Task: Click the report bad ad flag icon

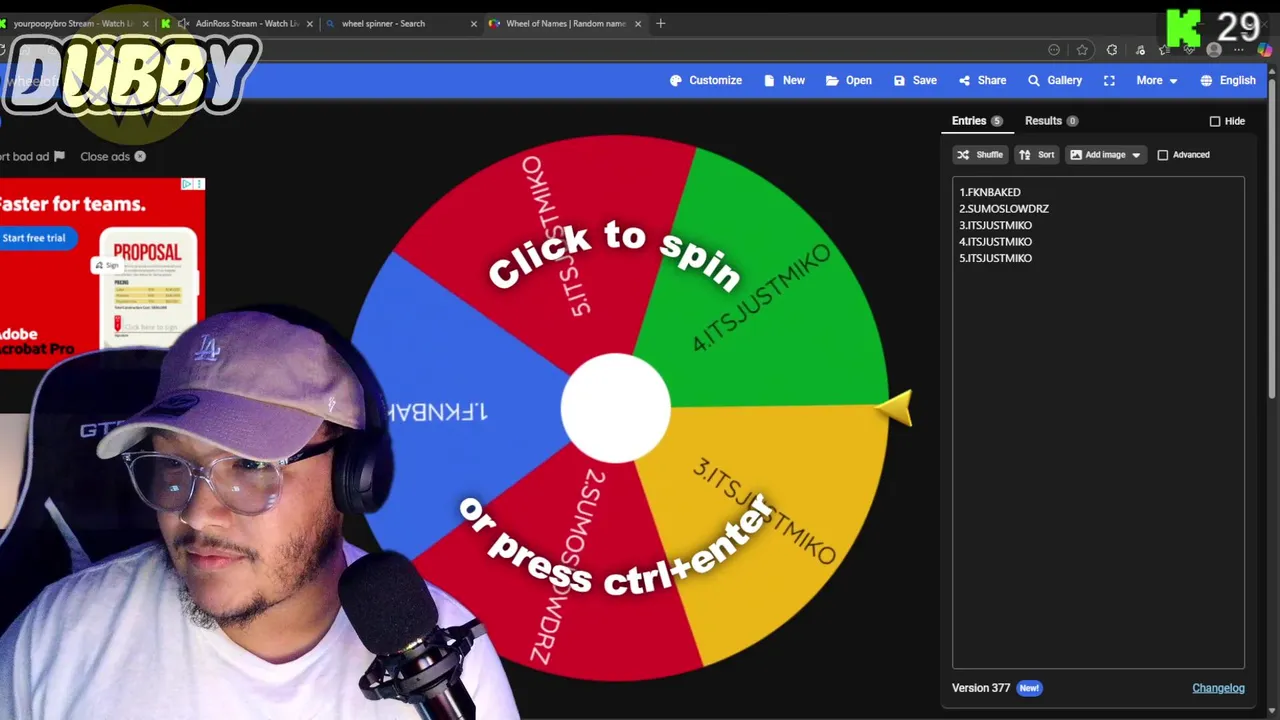Action: 59,156
